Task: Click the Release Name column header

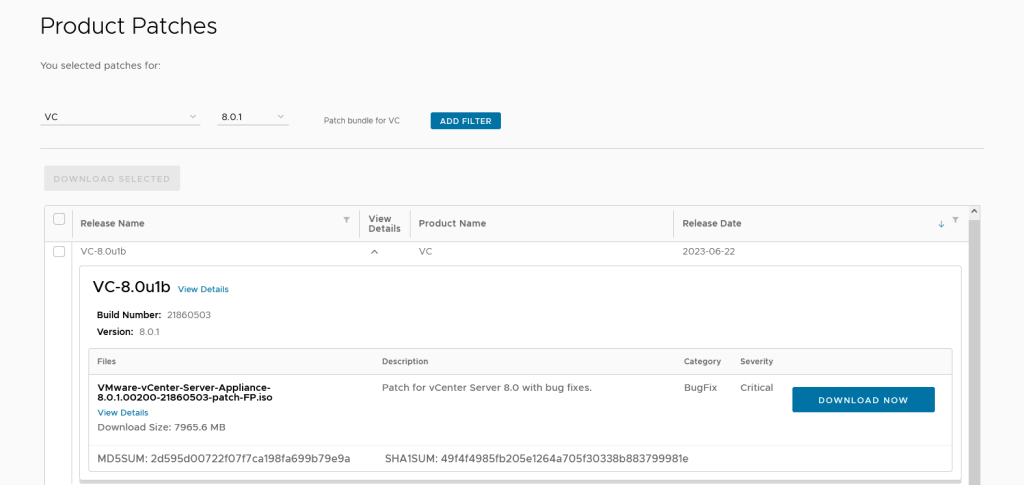Action: 112,223
